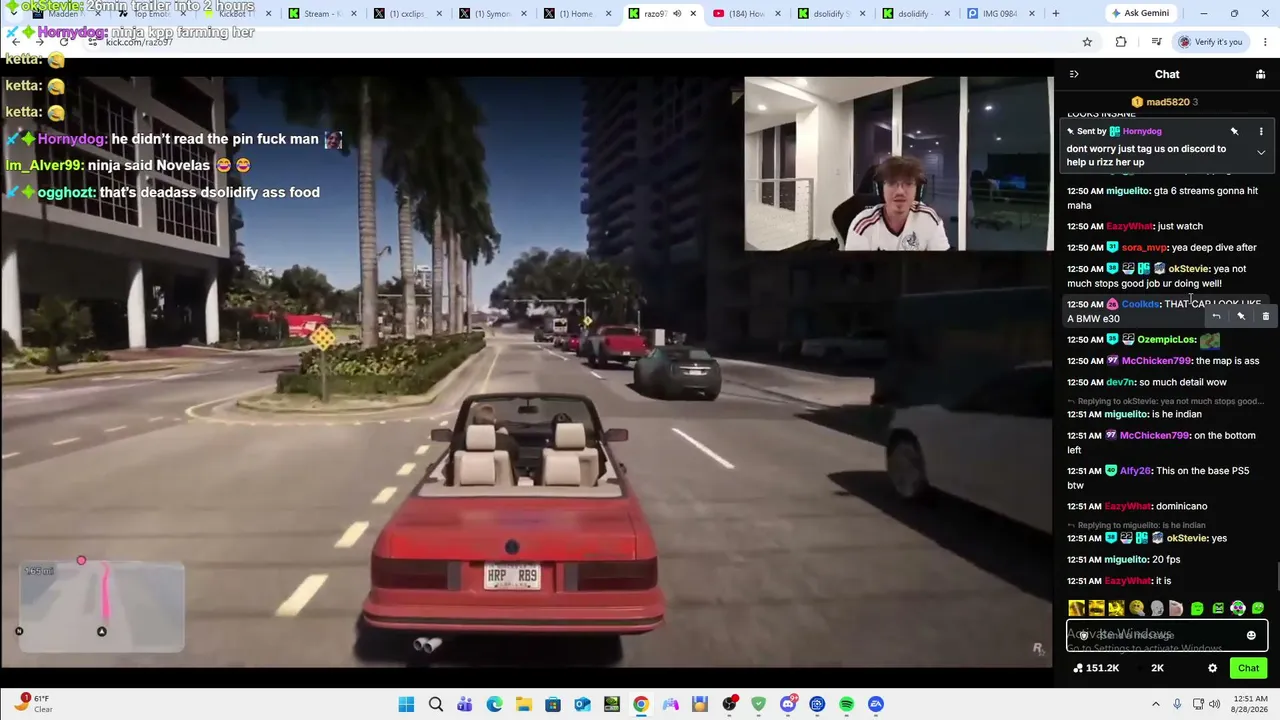
Task: Click the Verify it's you profile button
Action: click(1210, 42)
